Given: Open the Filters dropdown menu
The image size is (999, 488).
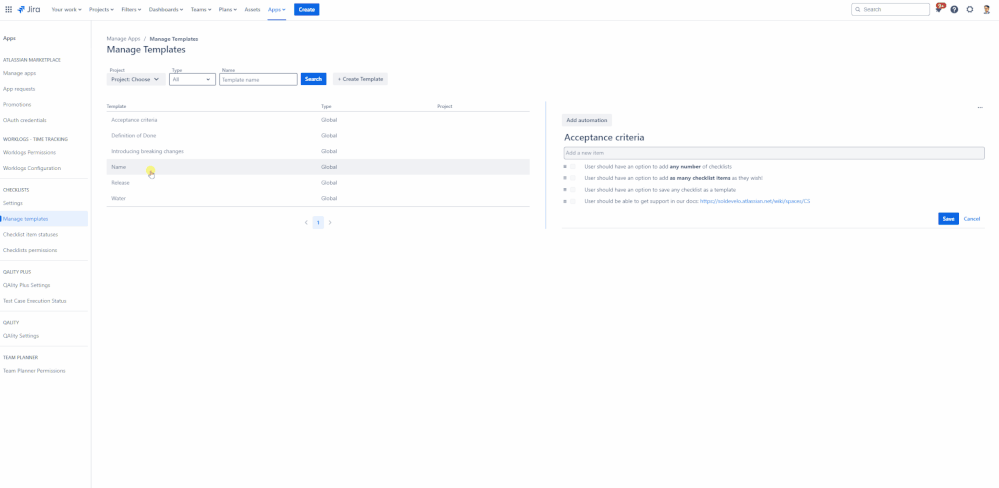Looking at the screenshot, I should click(131, 10).
